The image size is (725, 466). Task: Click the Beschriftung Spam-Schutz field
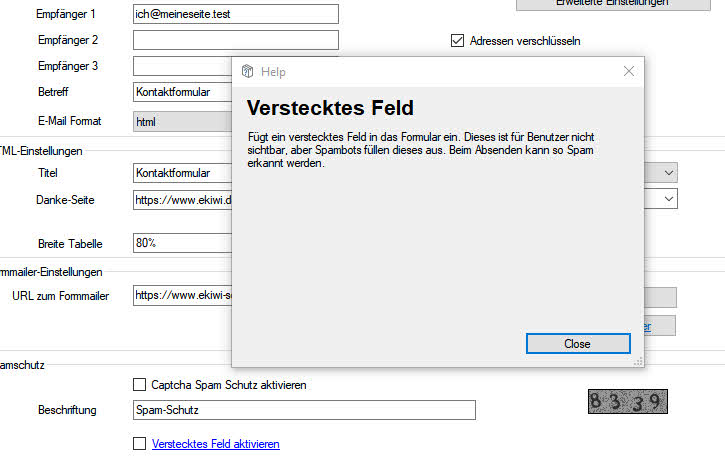pos(304,410)
